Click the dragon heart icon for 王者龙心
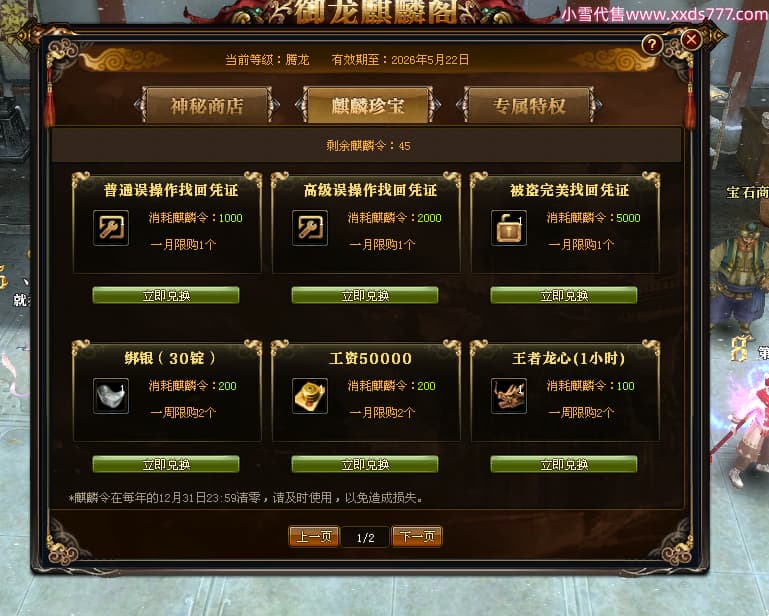The image size is (769, 616). (x=509, y=396)
